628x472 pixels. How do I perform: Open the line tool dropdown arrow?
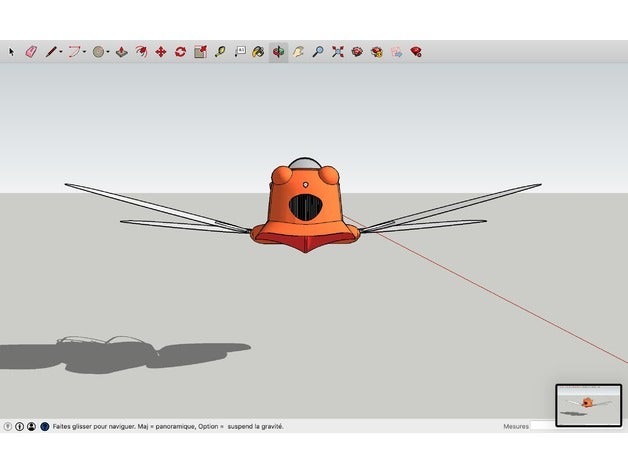pyautogui.click(x=60, y=51)
